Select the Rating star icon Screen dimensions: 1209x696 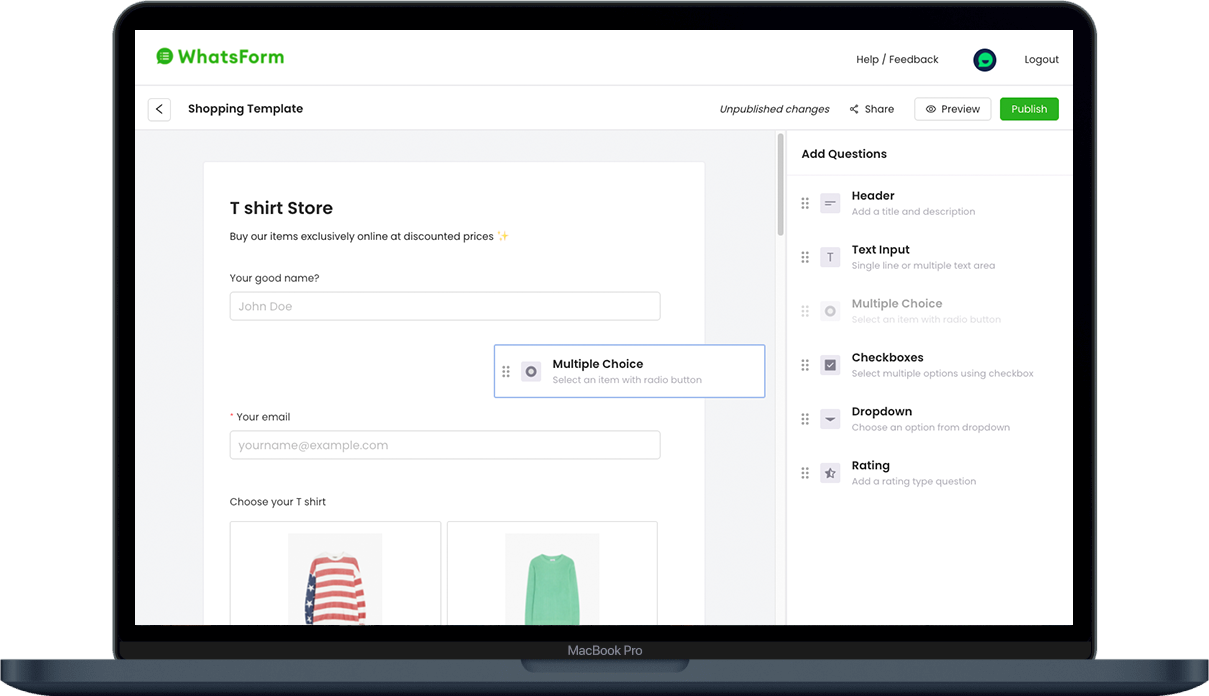[x=830, y=473]
